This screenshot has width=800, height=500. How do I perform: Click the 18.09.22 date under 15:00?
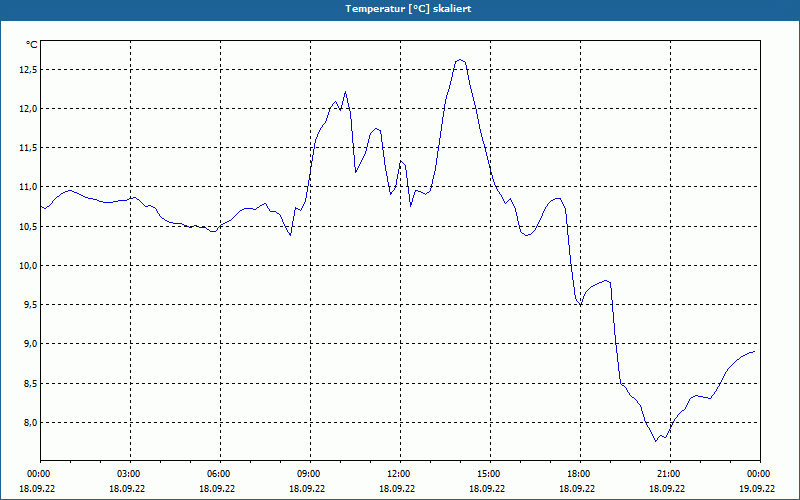coord(487,488)
